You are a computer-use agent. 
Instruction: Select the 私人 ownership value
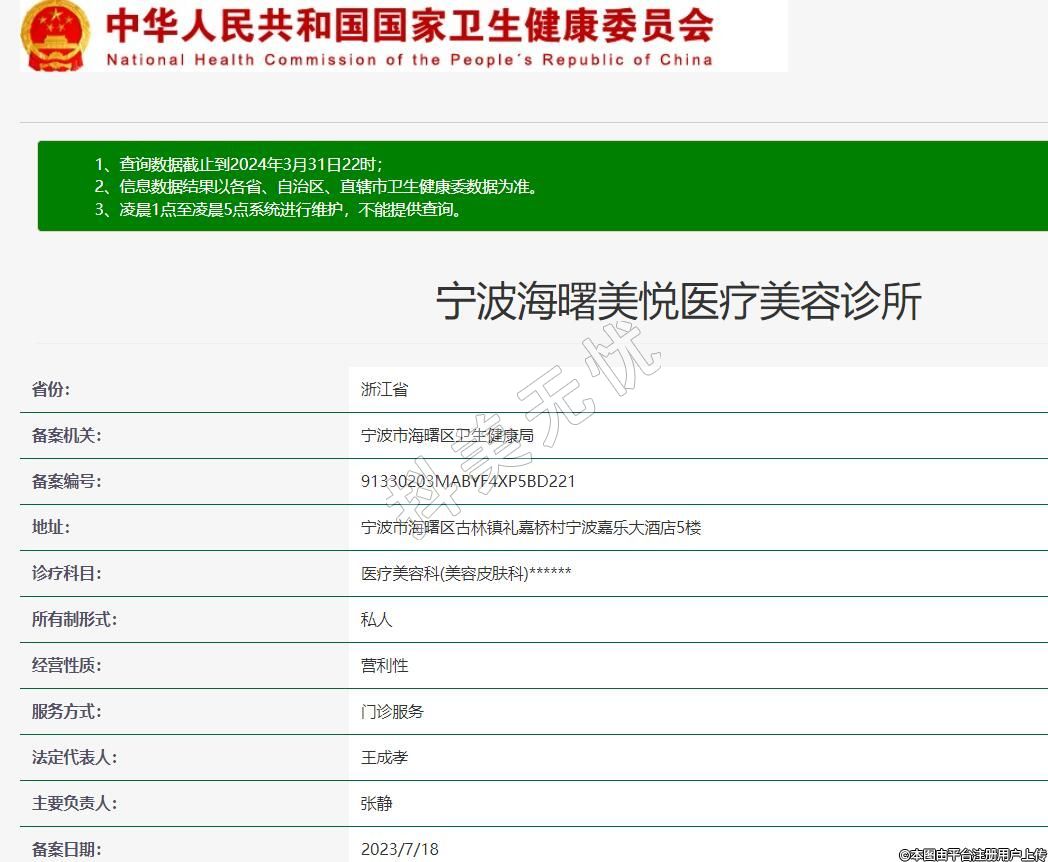pyautogui.click(x=376, y=620)
